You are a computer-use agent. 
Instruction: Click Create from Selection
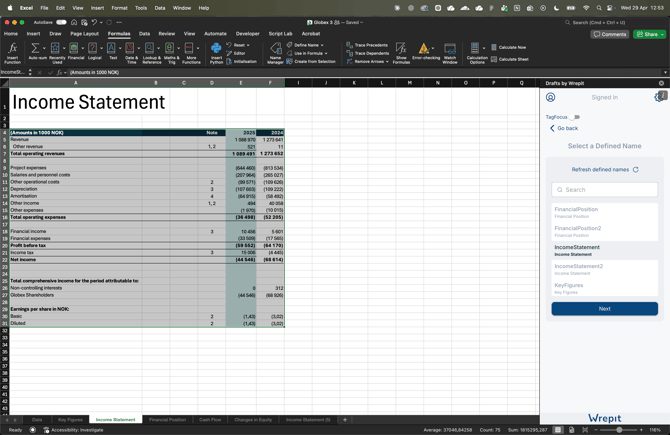tap(311, 62)
